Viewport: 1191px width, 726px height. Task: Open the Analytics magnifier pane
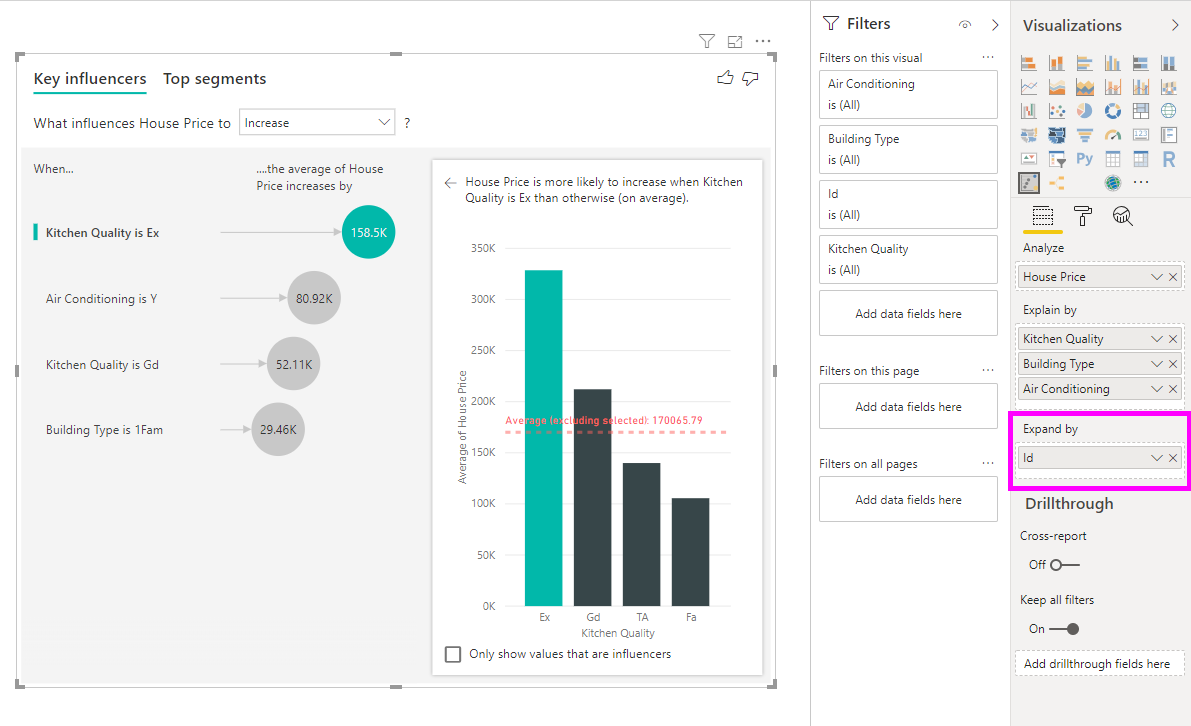tap(1123, 215)
